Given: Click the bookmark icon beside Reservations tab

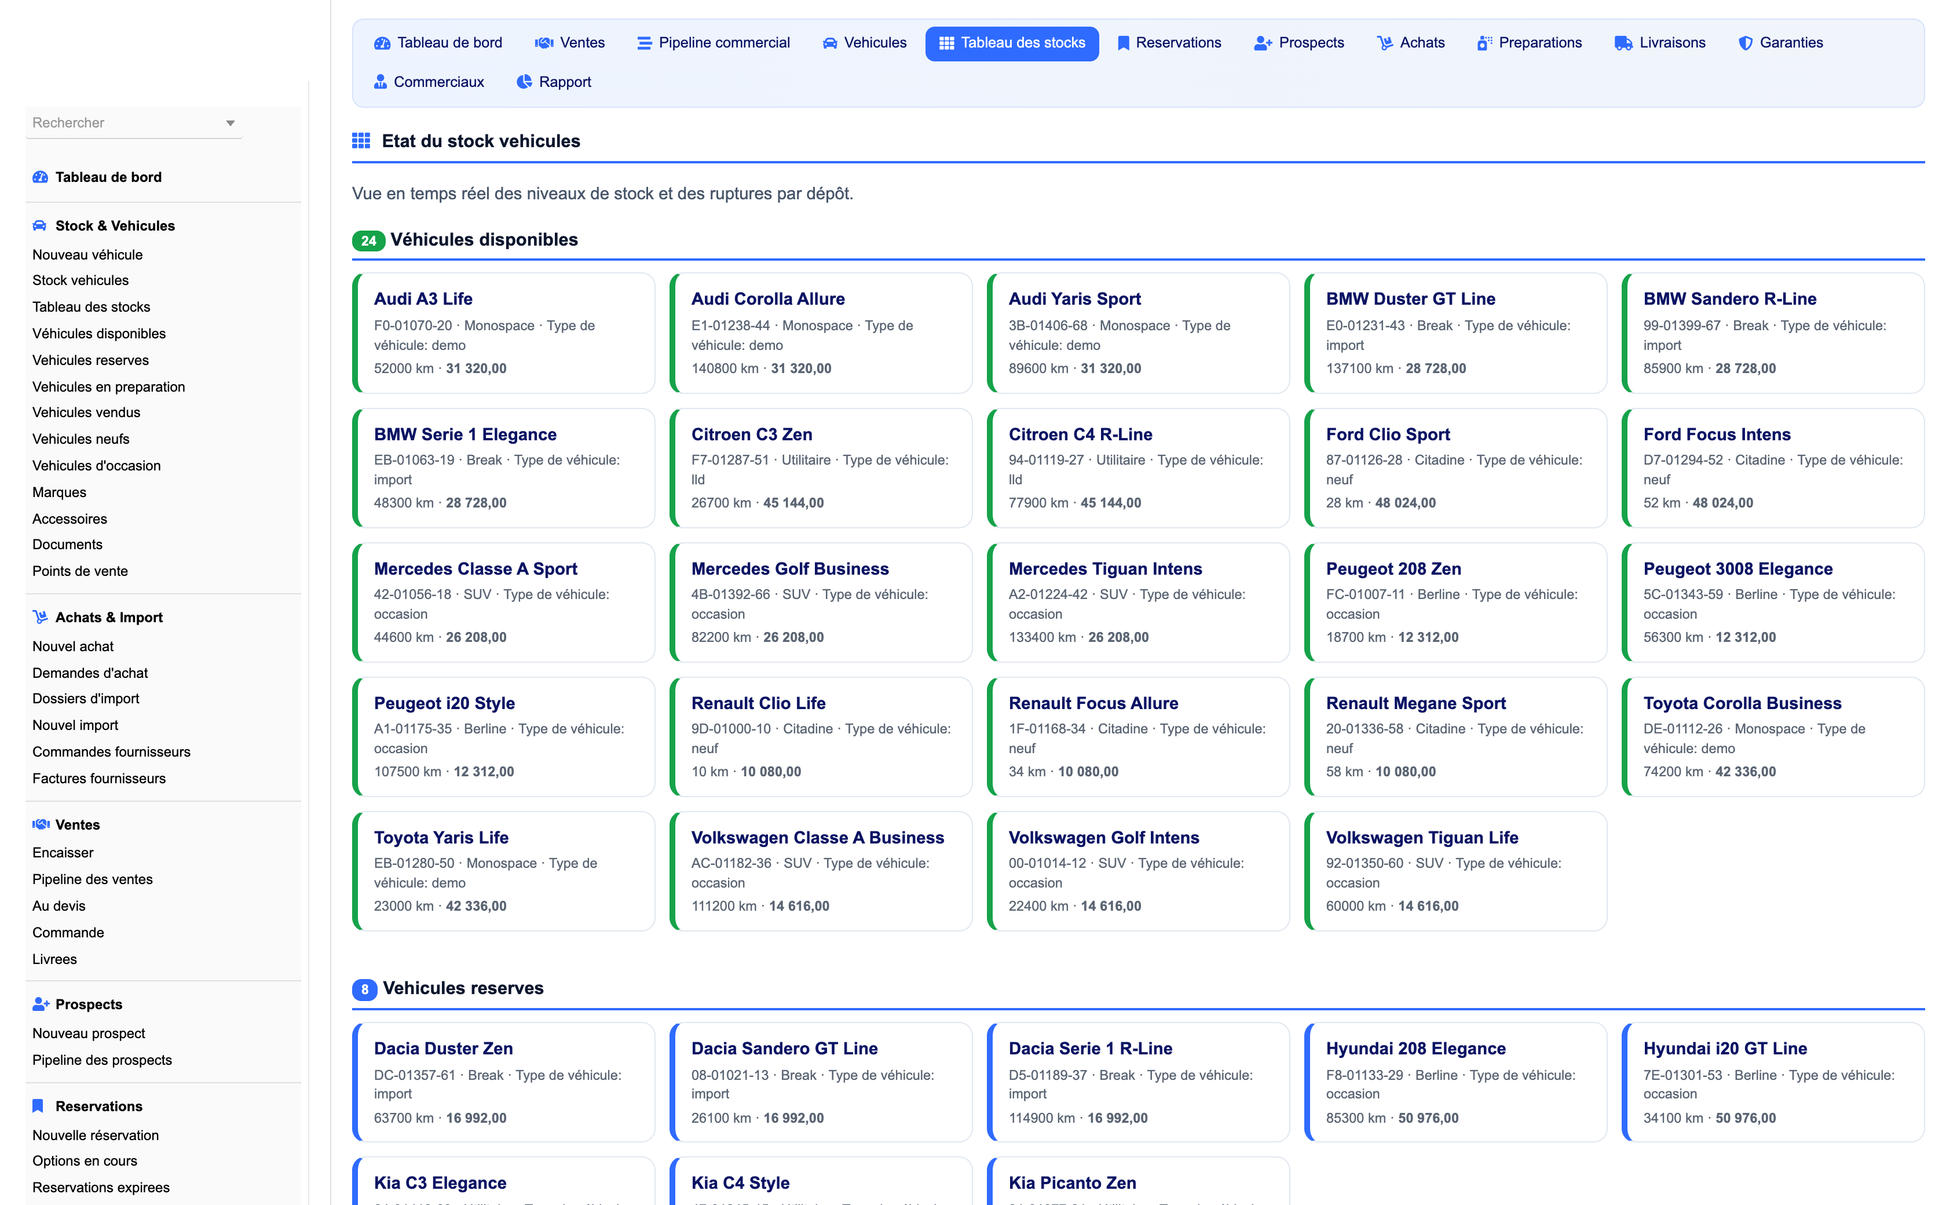Looking at the screenshot, I should point(1123,43).
